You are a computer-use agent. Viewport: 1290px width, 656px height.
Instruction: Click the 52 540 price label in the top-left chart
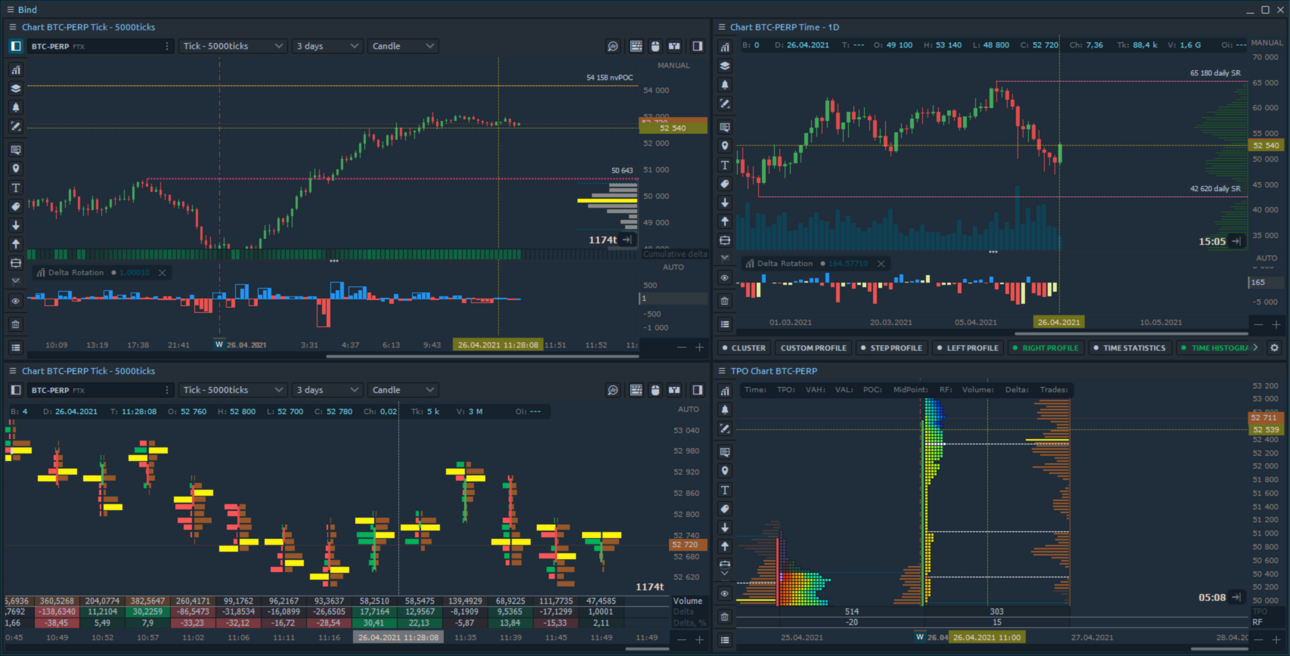click(674, 128)
